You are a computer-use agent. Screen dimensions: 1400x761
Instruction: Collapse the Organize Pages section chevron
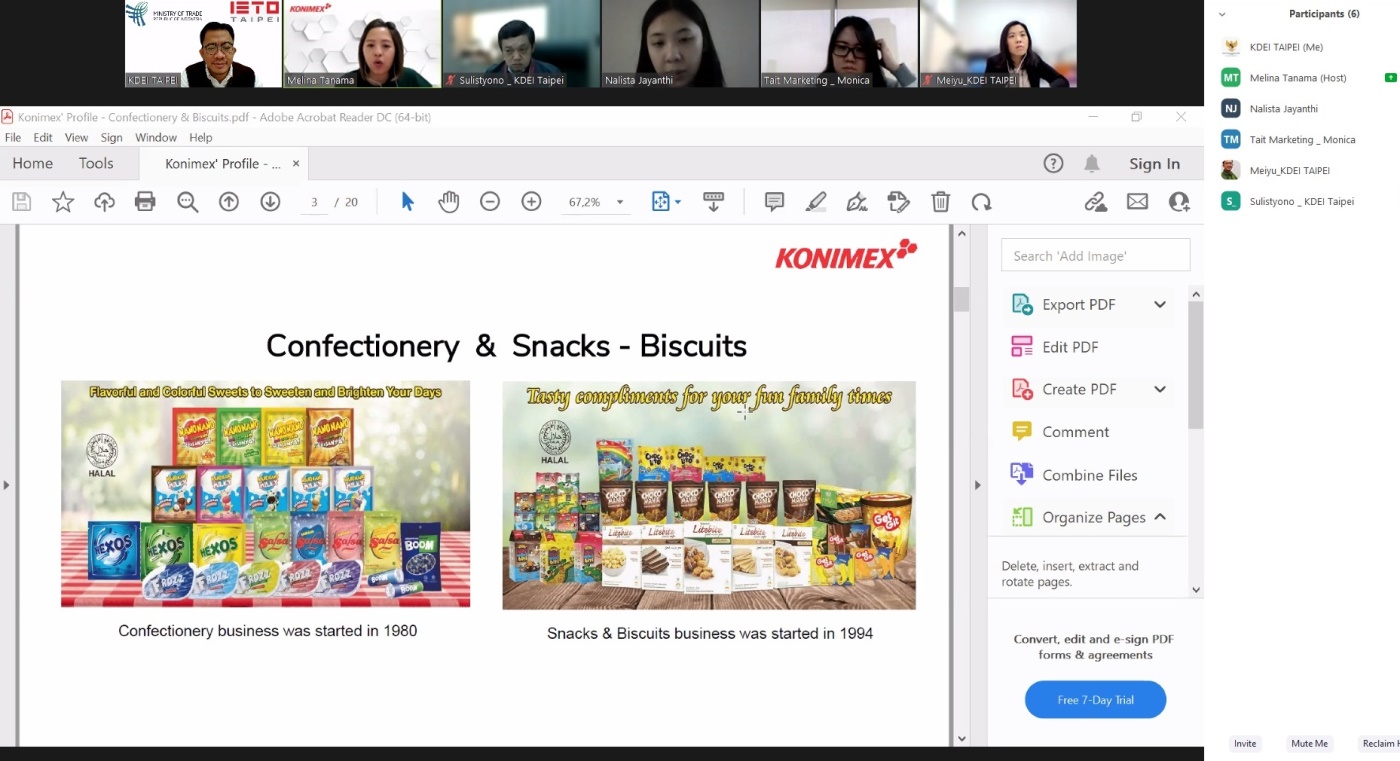pyautogui.click(x=1160, y=517)
